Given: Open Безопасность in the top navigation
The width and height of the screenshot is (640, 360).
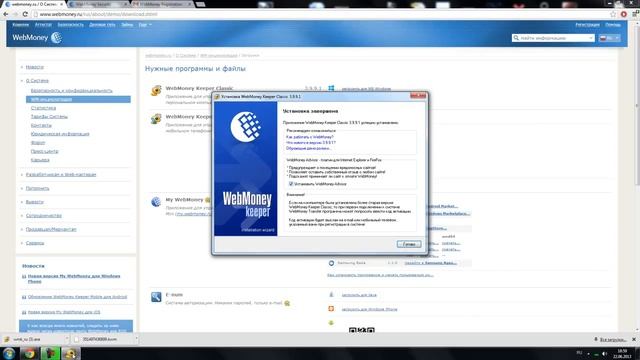Looking at the screenshot, I should click(71, 25).
